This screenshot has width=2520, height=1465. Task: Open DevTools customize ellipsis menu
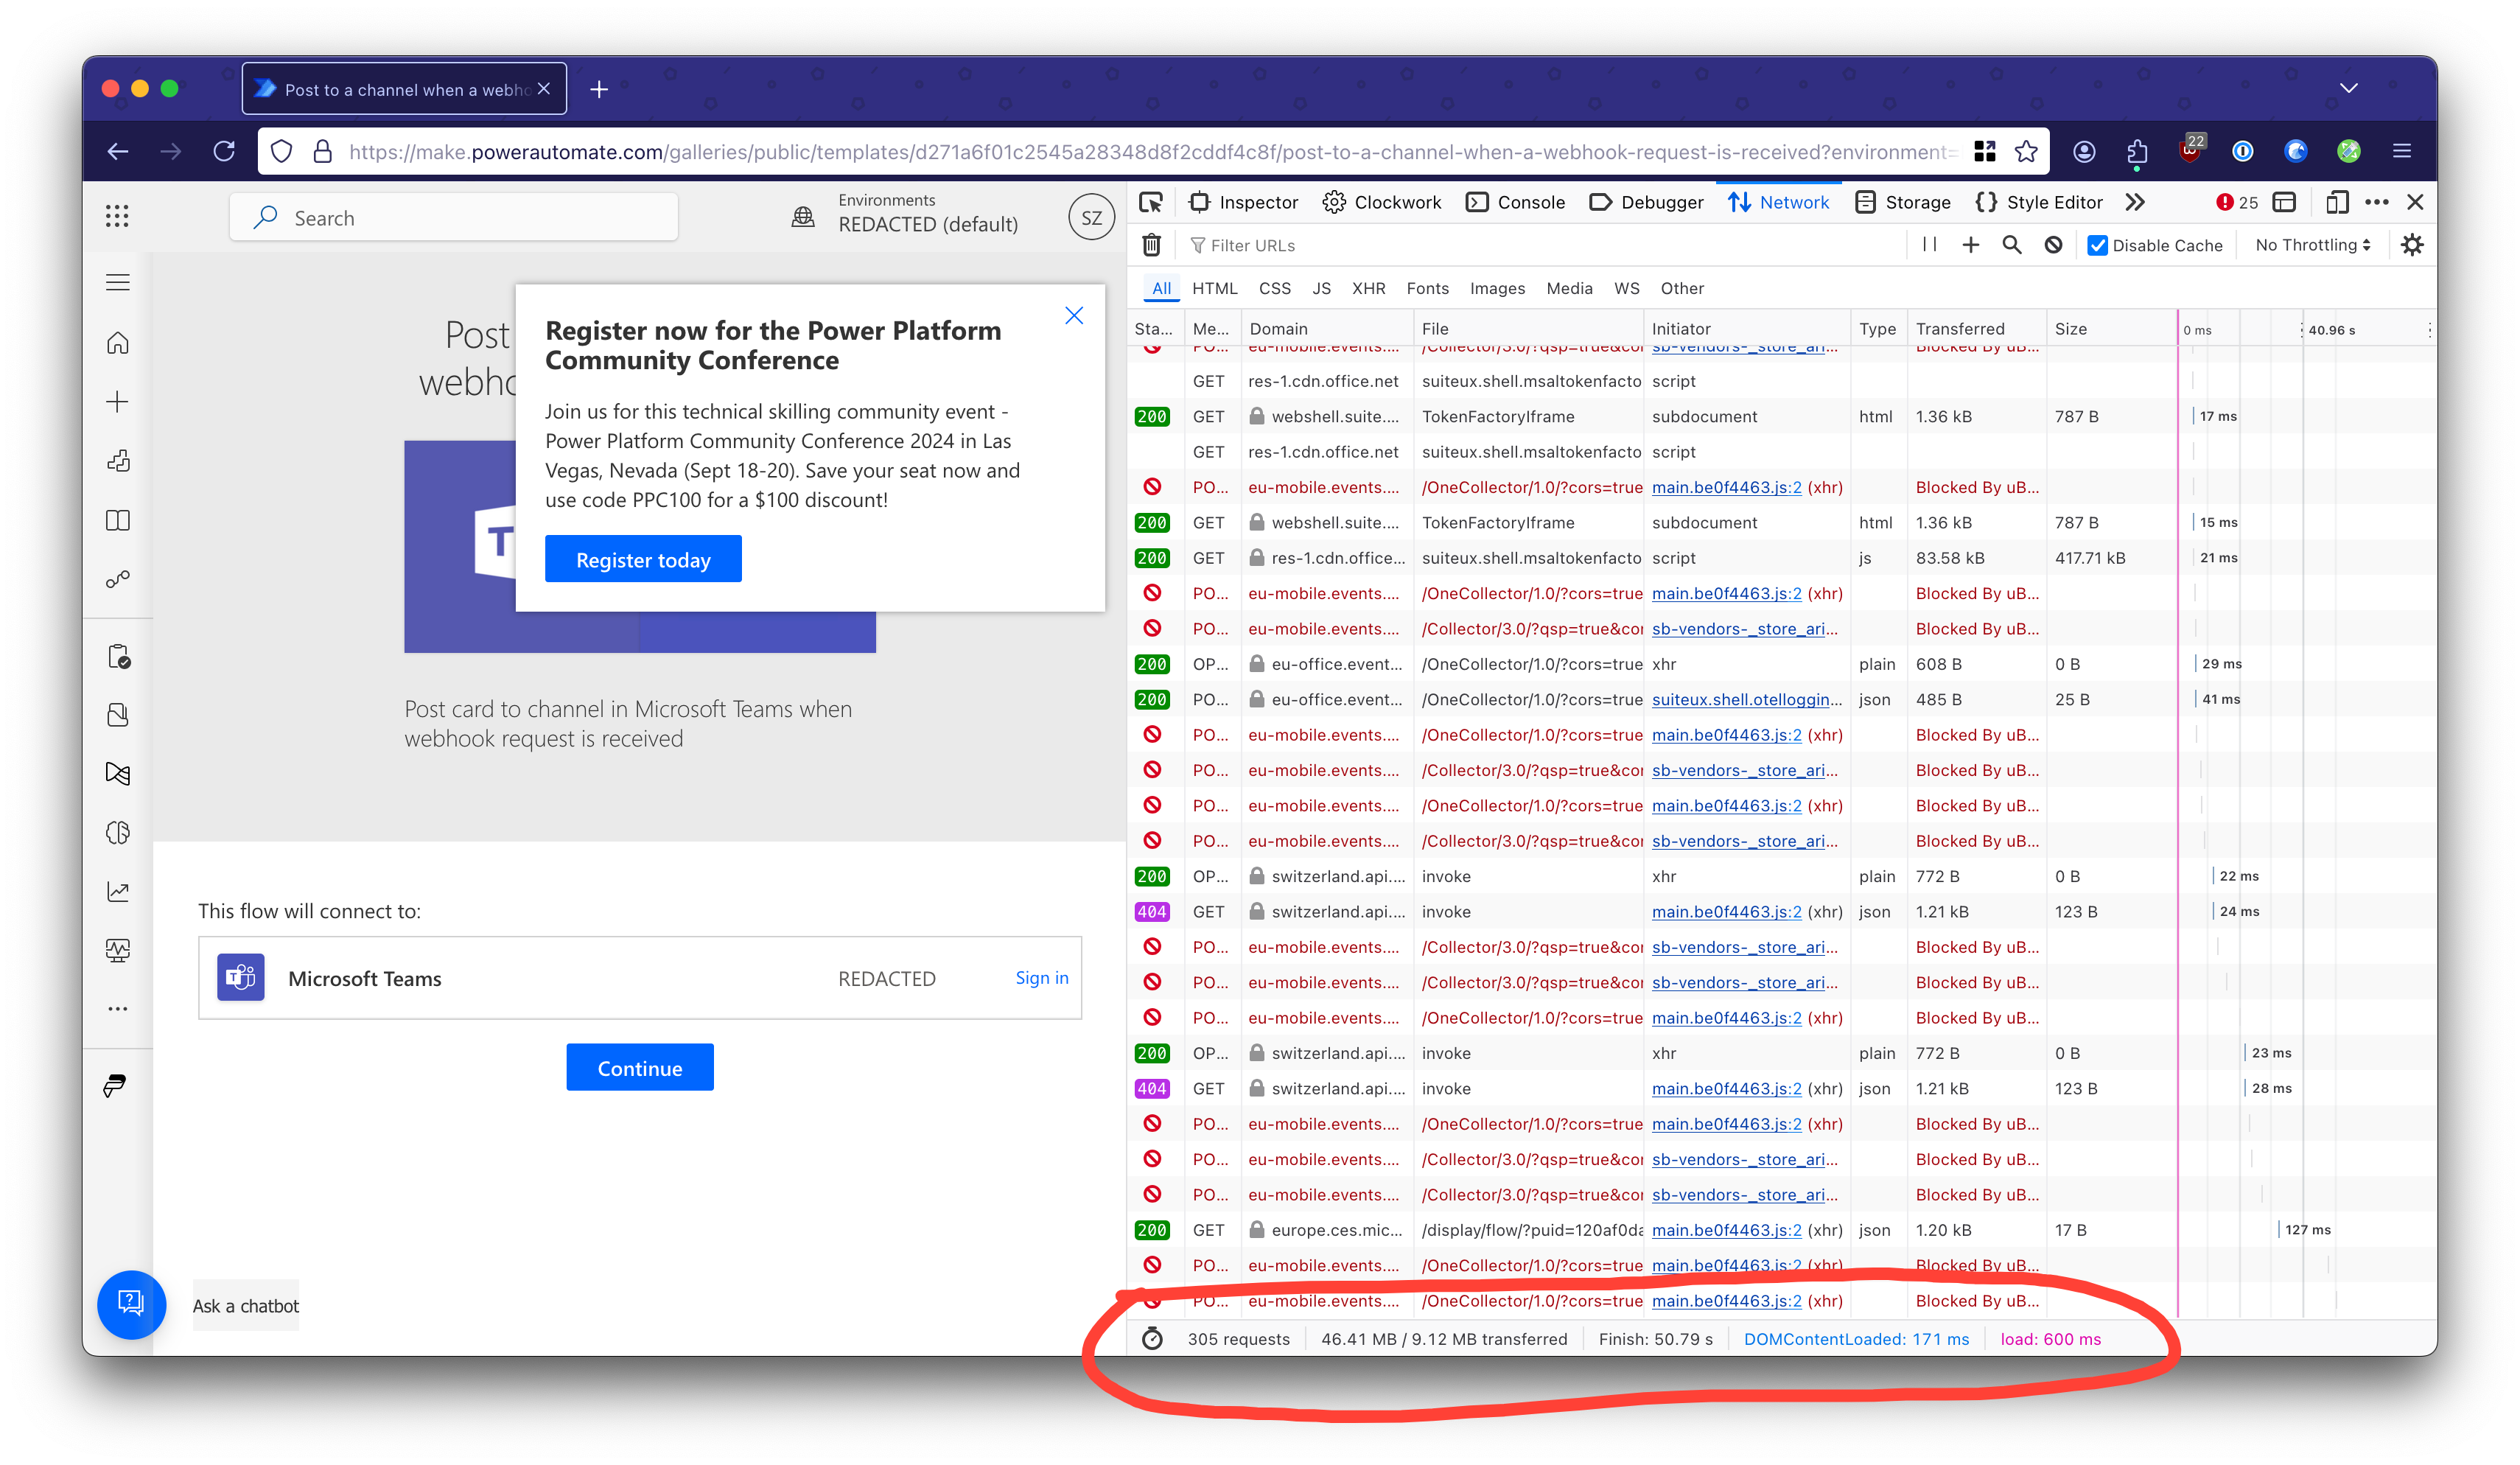point(2377,202)
